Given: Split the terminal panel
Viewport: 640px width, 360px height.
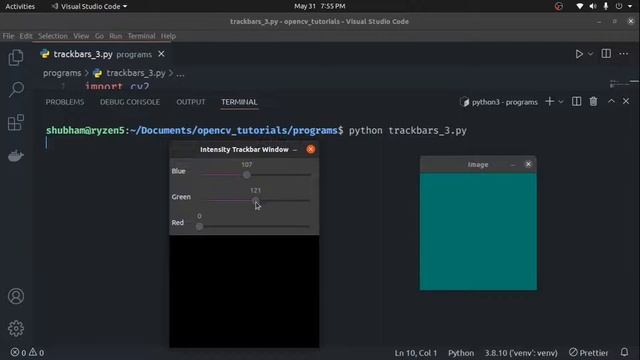Looking at the screenshot, I should tap(576, 101).
